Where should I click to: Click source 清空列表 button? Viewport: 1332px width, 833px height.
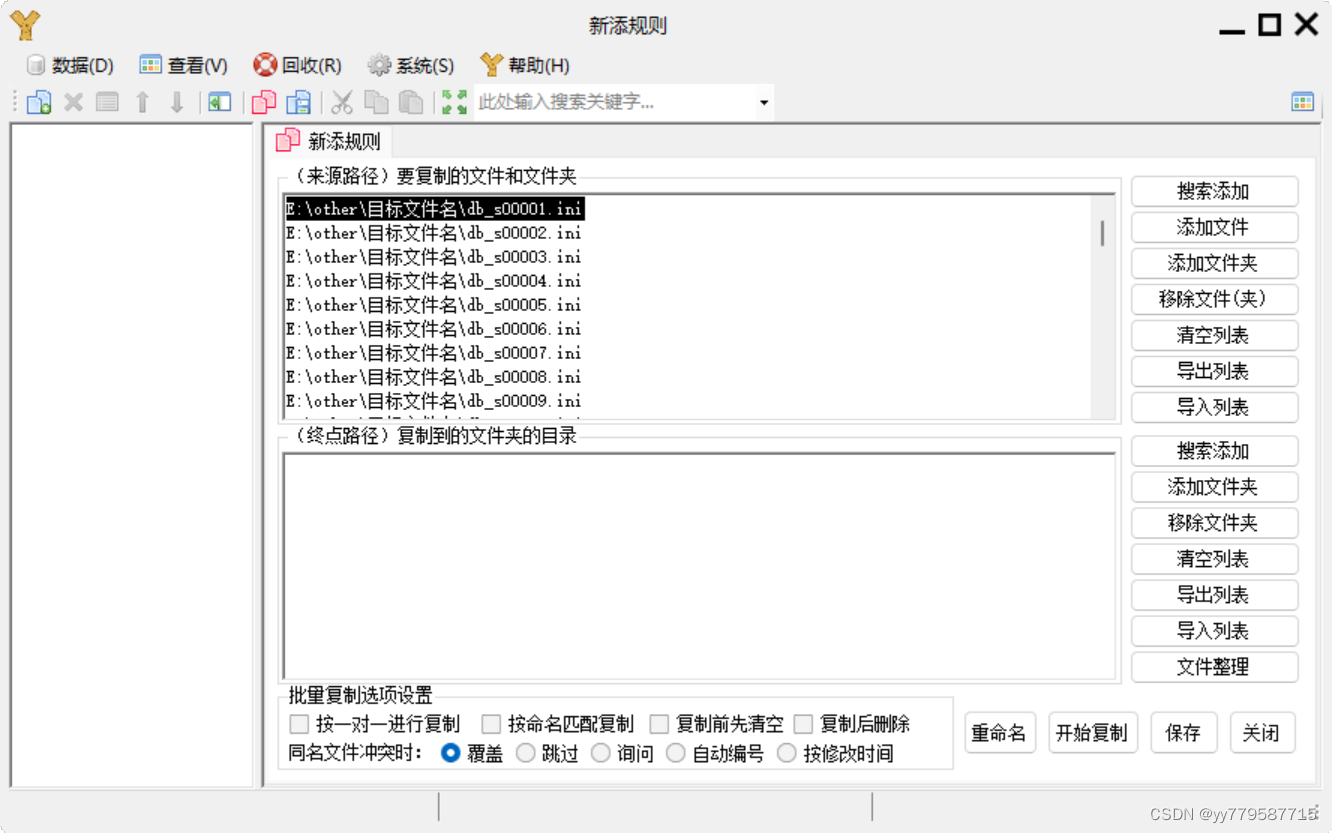click(x=1214, y=335)
